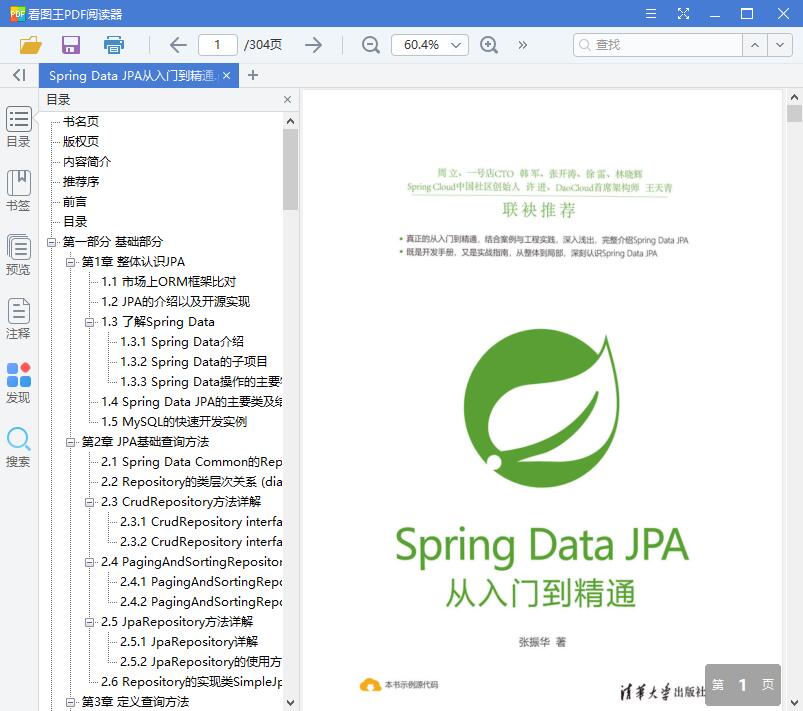Collapse the 第1章 整体认识JPA node
Viewport: 803px width, 711px height.
tap(70, 262)
